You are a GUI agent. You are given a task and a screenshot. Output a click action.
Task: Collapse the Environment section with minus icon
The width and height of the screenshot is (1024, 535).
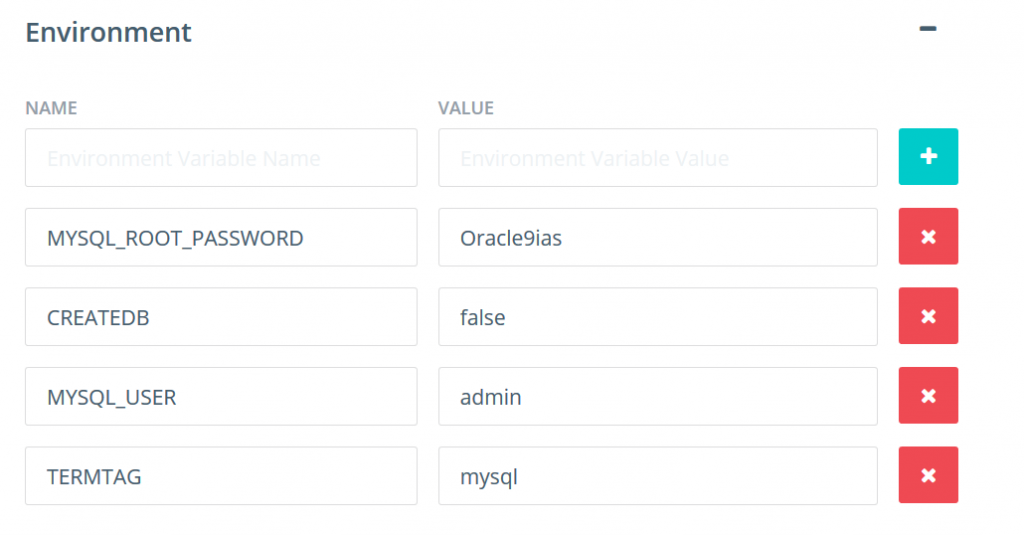coord(928,30)
